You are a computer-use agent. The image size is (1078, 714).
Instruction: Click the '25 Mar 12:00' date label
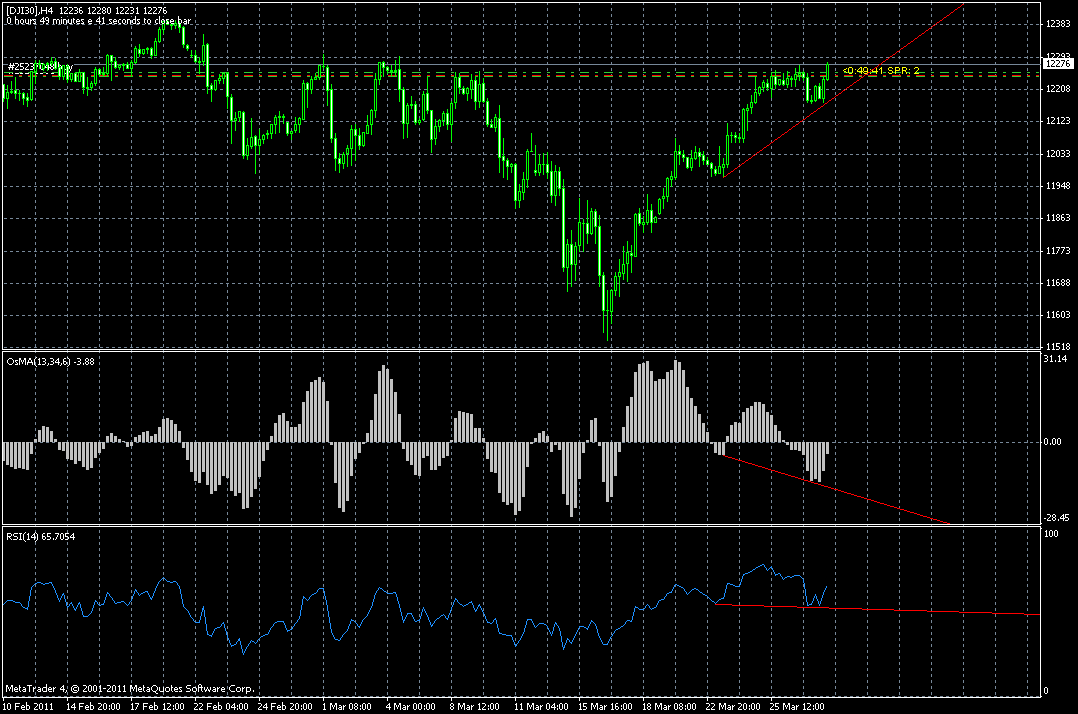pyautogui.click(x=797, y=706)
